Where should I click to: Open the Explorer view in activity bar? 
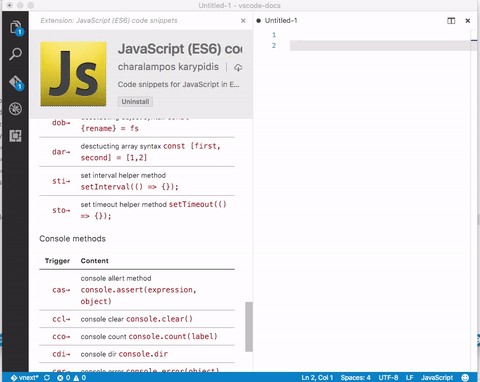pos(16,28)
